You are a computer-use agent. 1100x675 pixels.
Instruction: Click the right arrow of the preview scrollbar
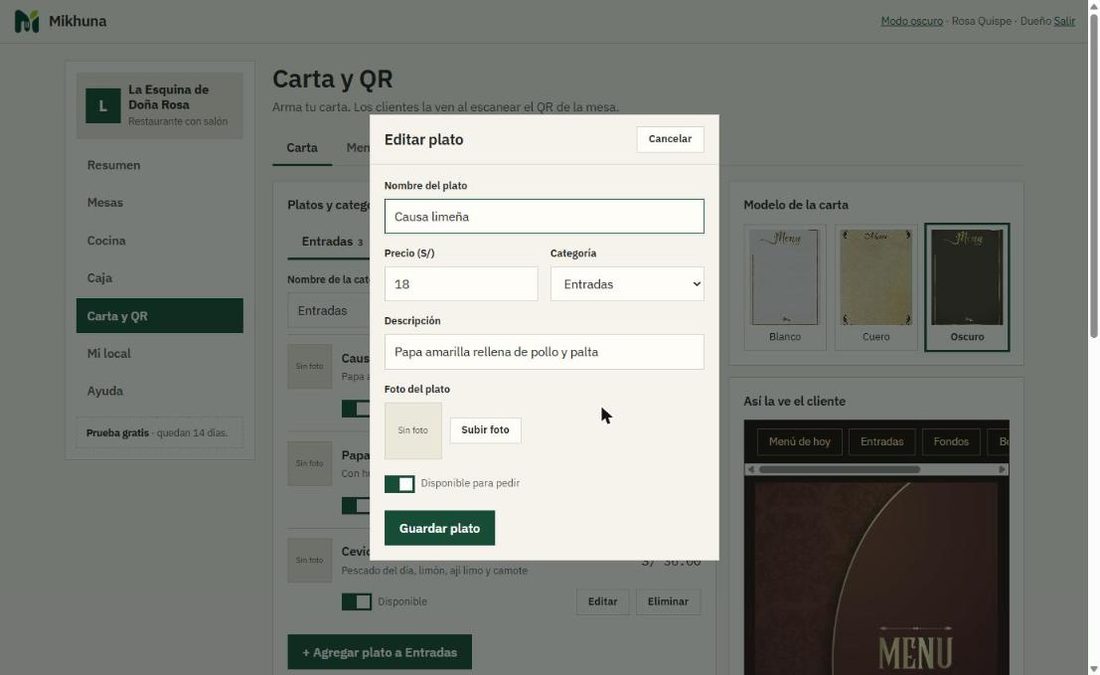coord(1002,469)
